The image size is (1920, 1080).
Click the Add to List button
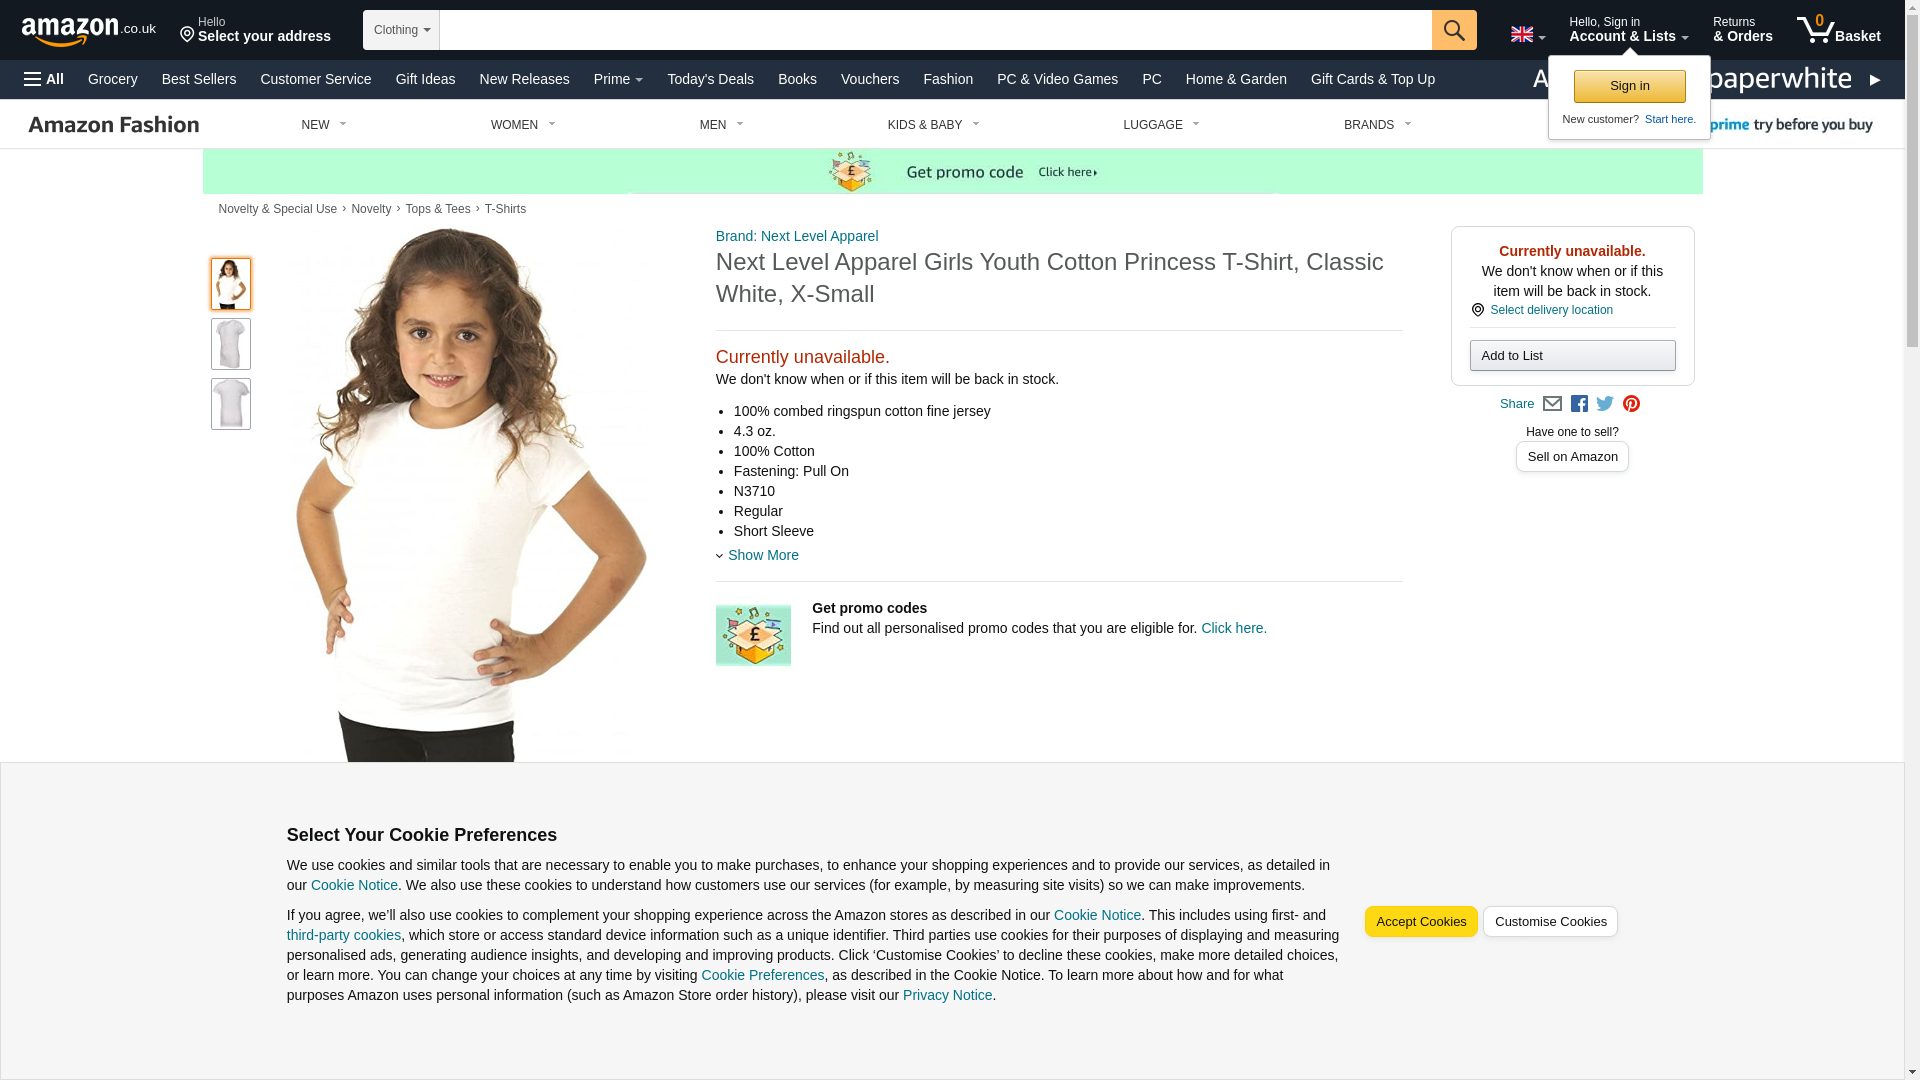coord(1573,356)
